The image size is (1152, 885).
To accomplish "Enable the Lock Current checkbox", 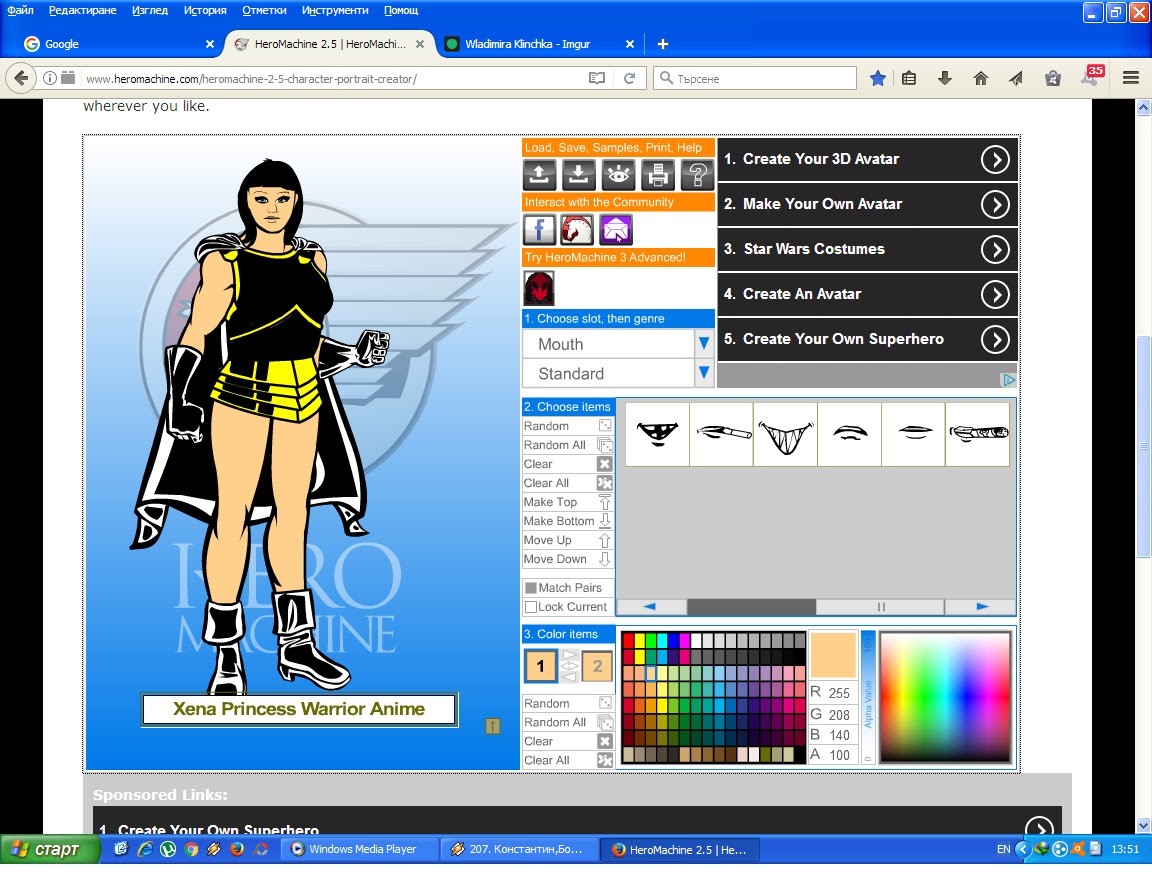I will pyautogui.click(x=530, y=607).
